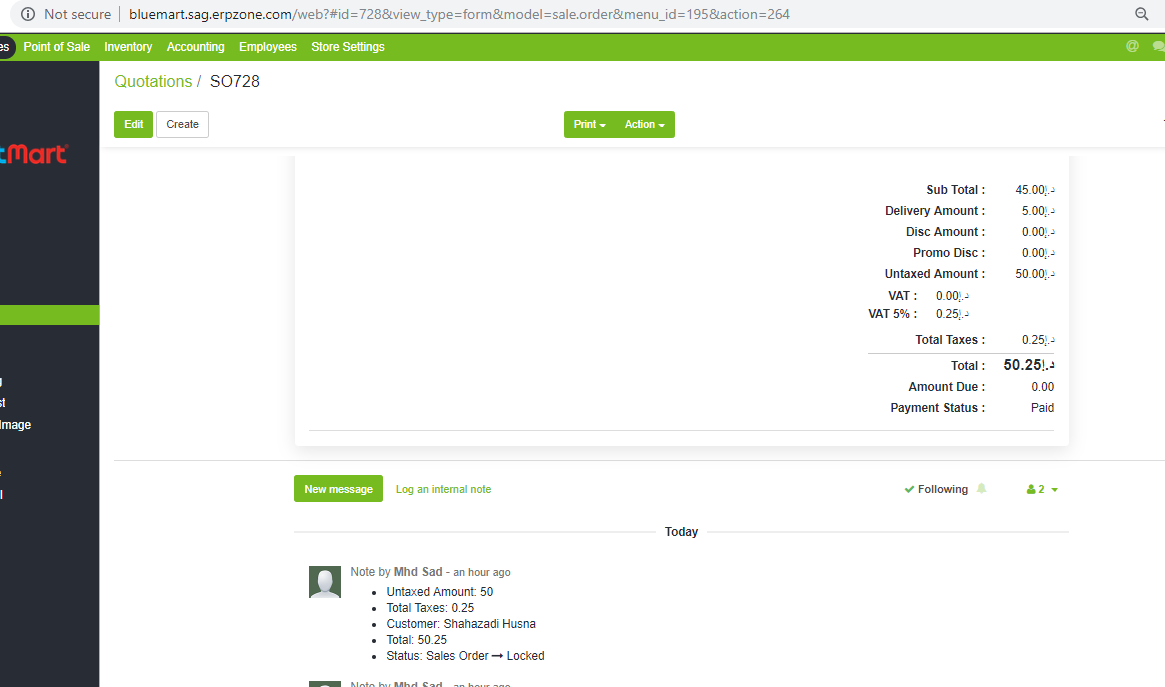Click Log an internal note link
This screenshot has height=687, width=1165.
pos(444,489)
